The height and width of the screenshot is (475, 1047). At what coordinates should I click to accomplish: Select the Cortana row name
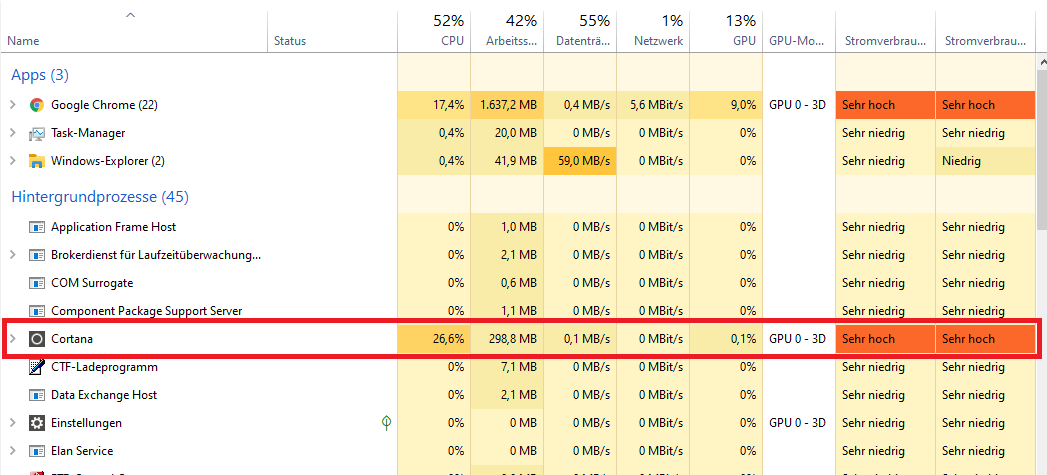coord(71,339)
